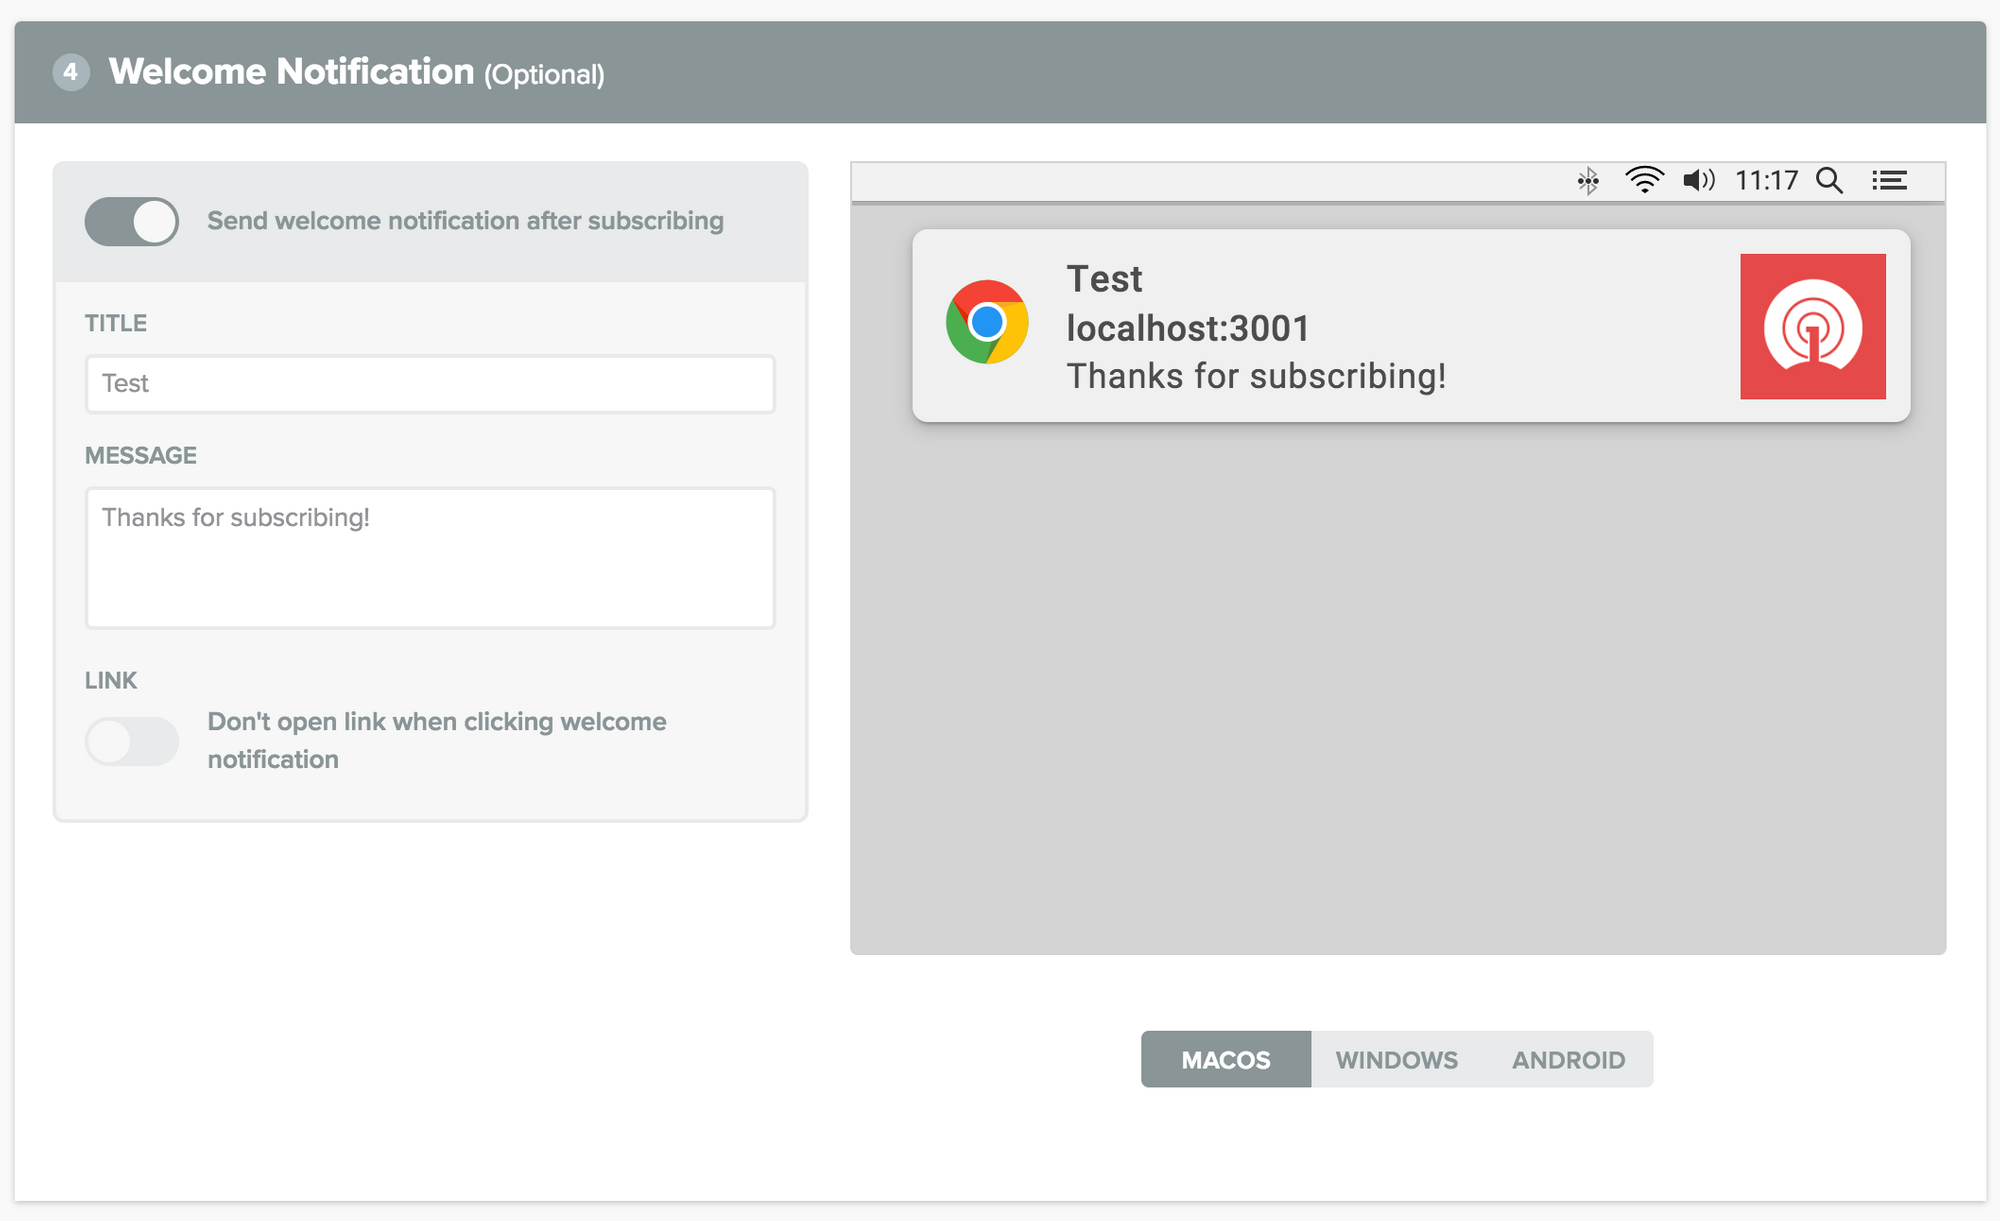Open the notification center list icon
Viewport: 2000px width, 1221px height.
(x=1889, y=180)
